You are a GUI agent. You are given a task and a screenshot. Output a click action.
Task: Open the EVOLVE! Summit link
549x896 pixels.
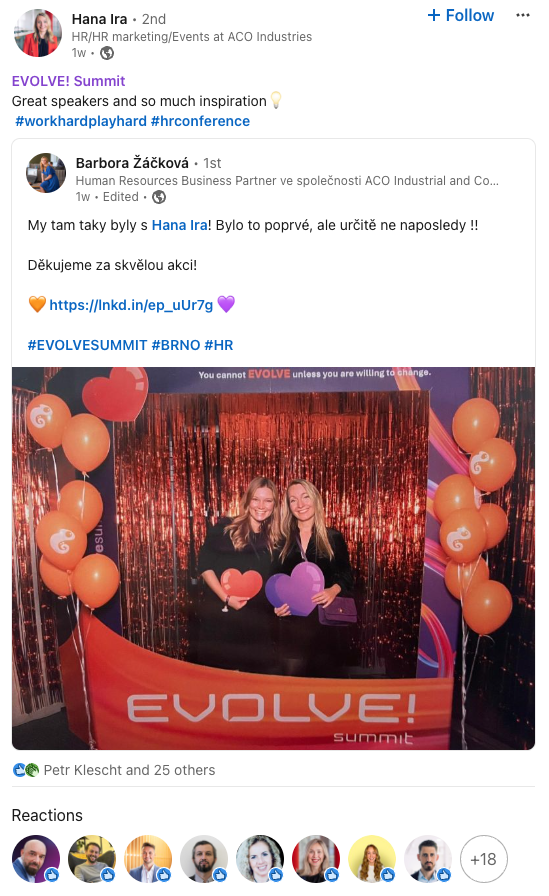69,81
